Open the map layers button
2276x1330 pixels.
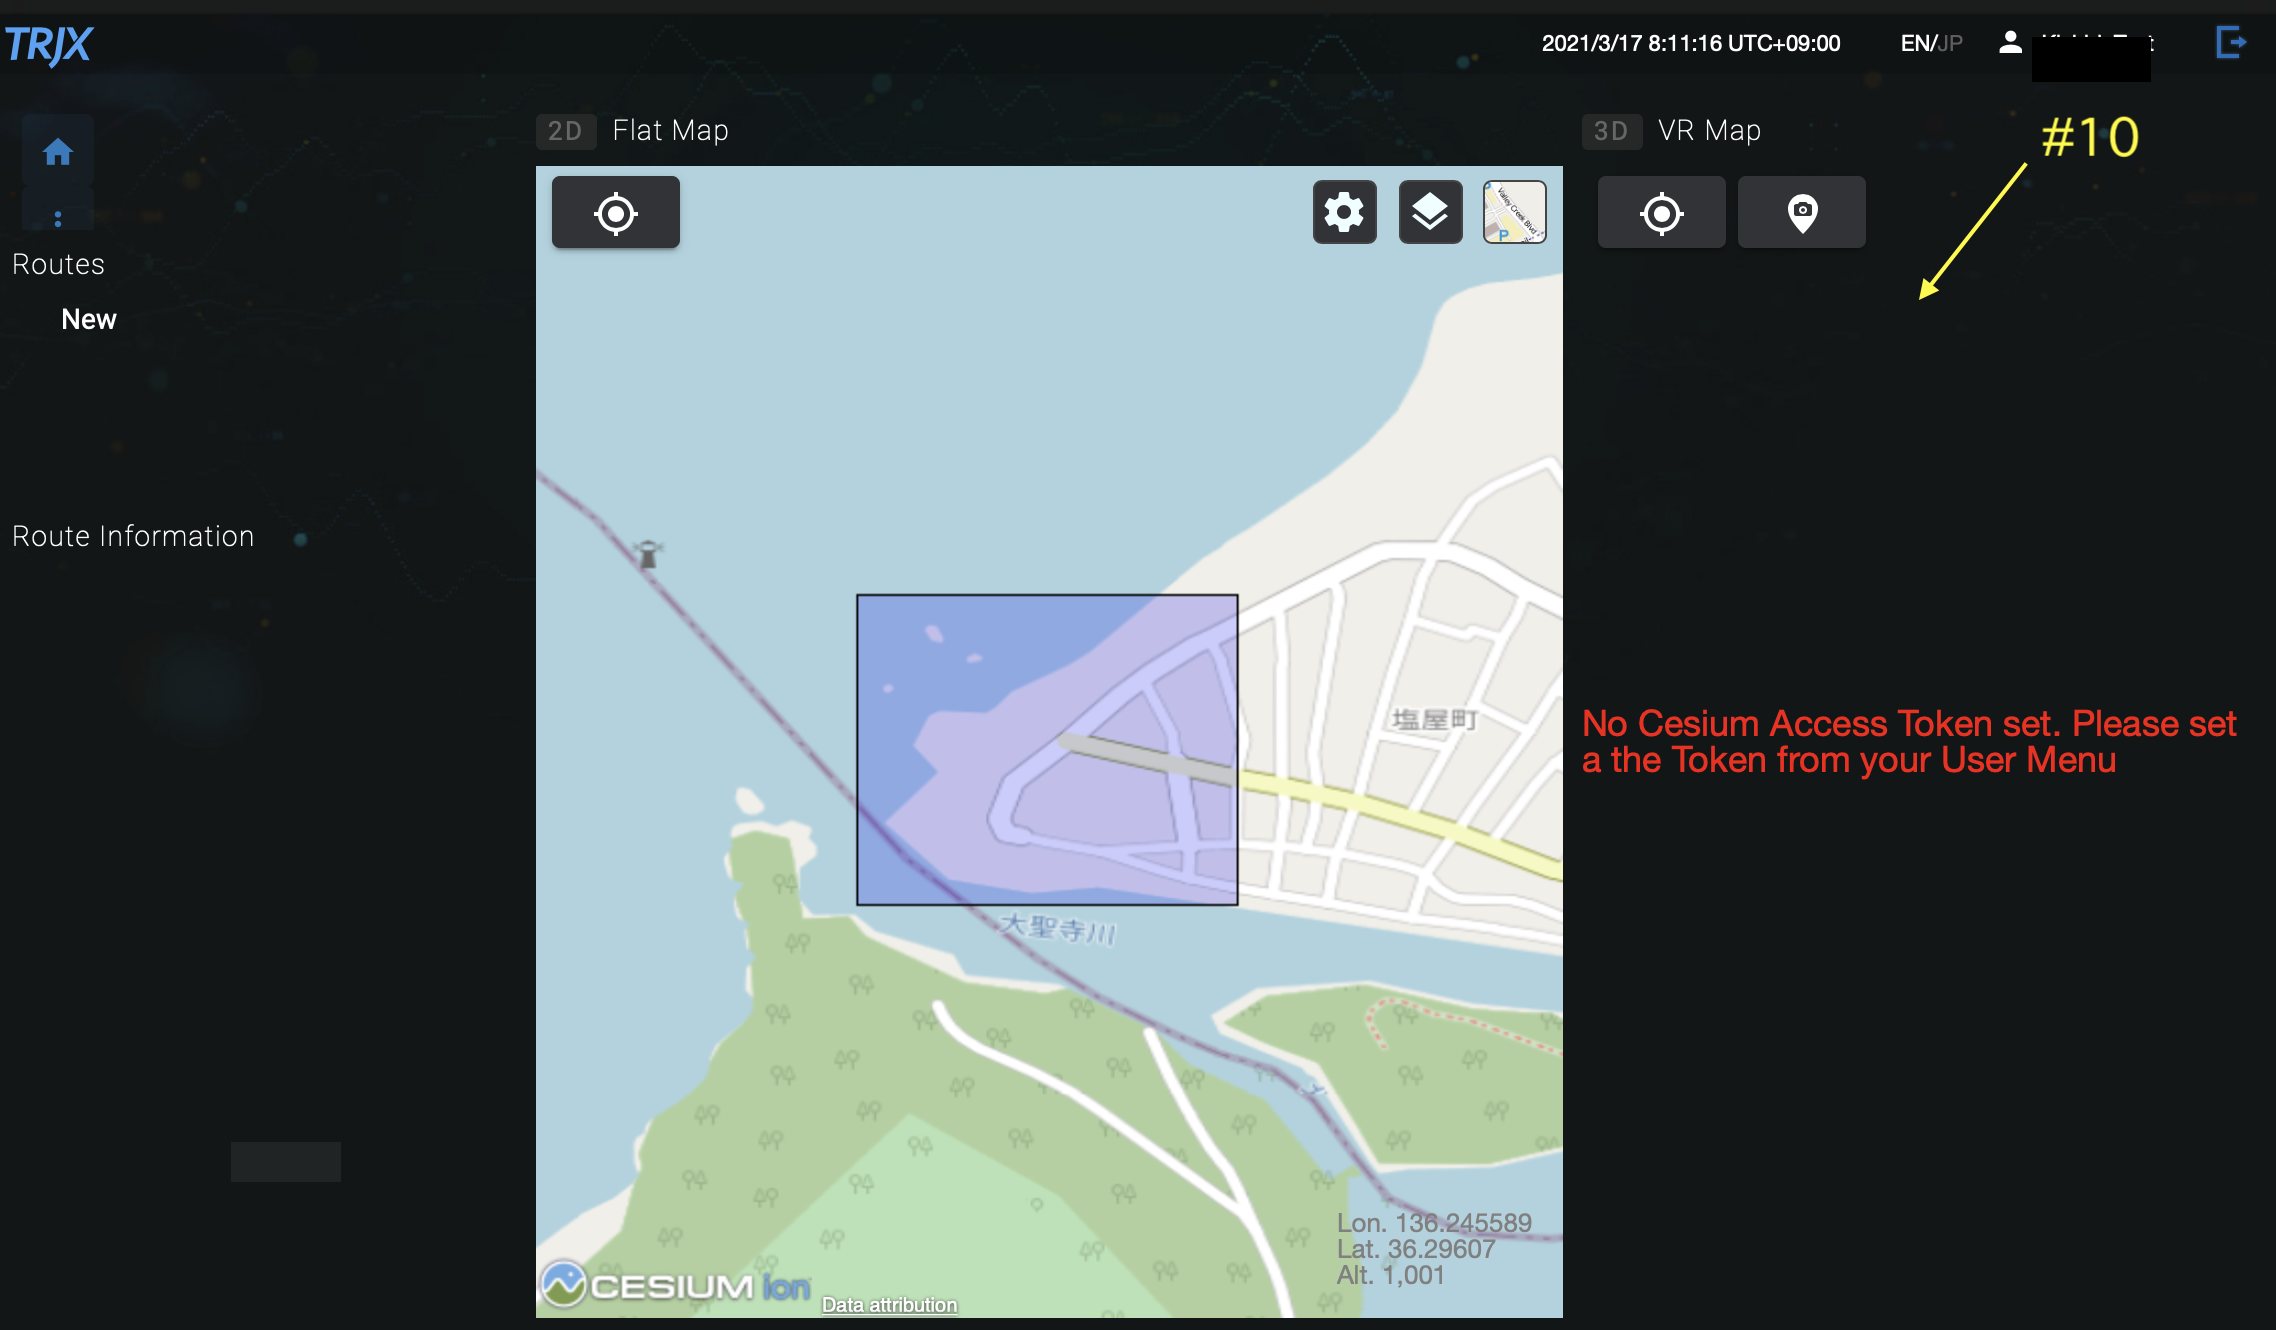coord(1430,213)
